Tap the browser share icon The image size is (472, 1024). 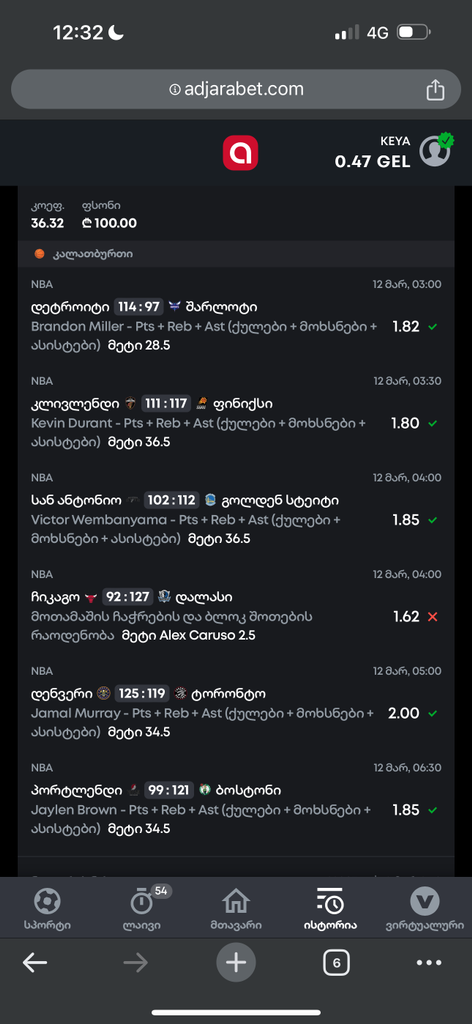435,89
